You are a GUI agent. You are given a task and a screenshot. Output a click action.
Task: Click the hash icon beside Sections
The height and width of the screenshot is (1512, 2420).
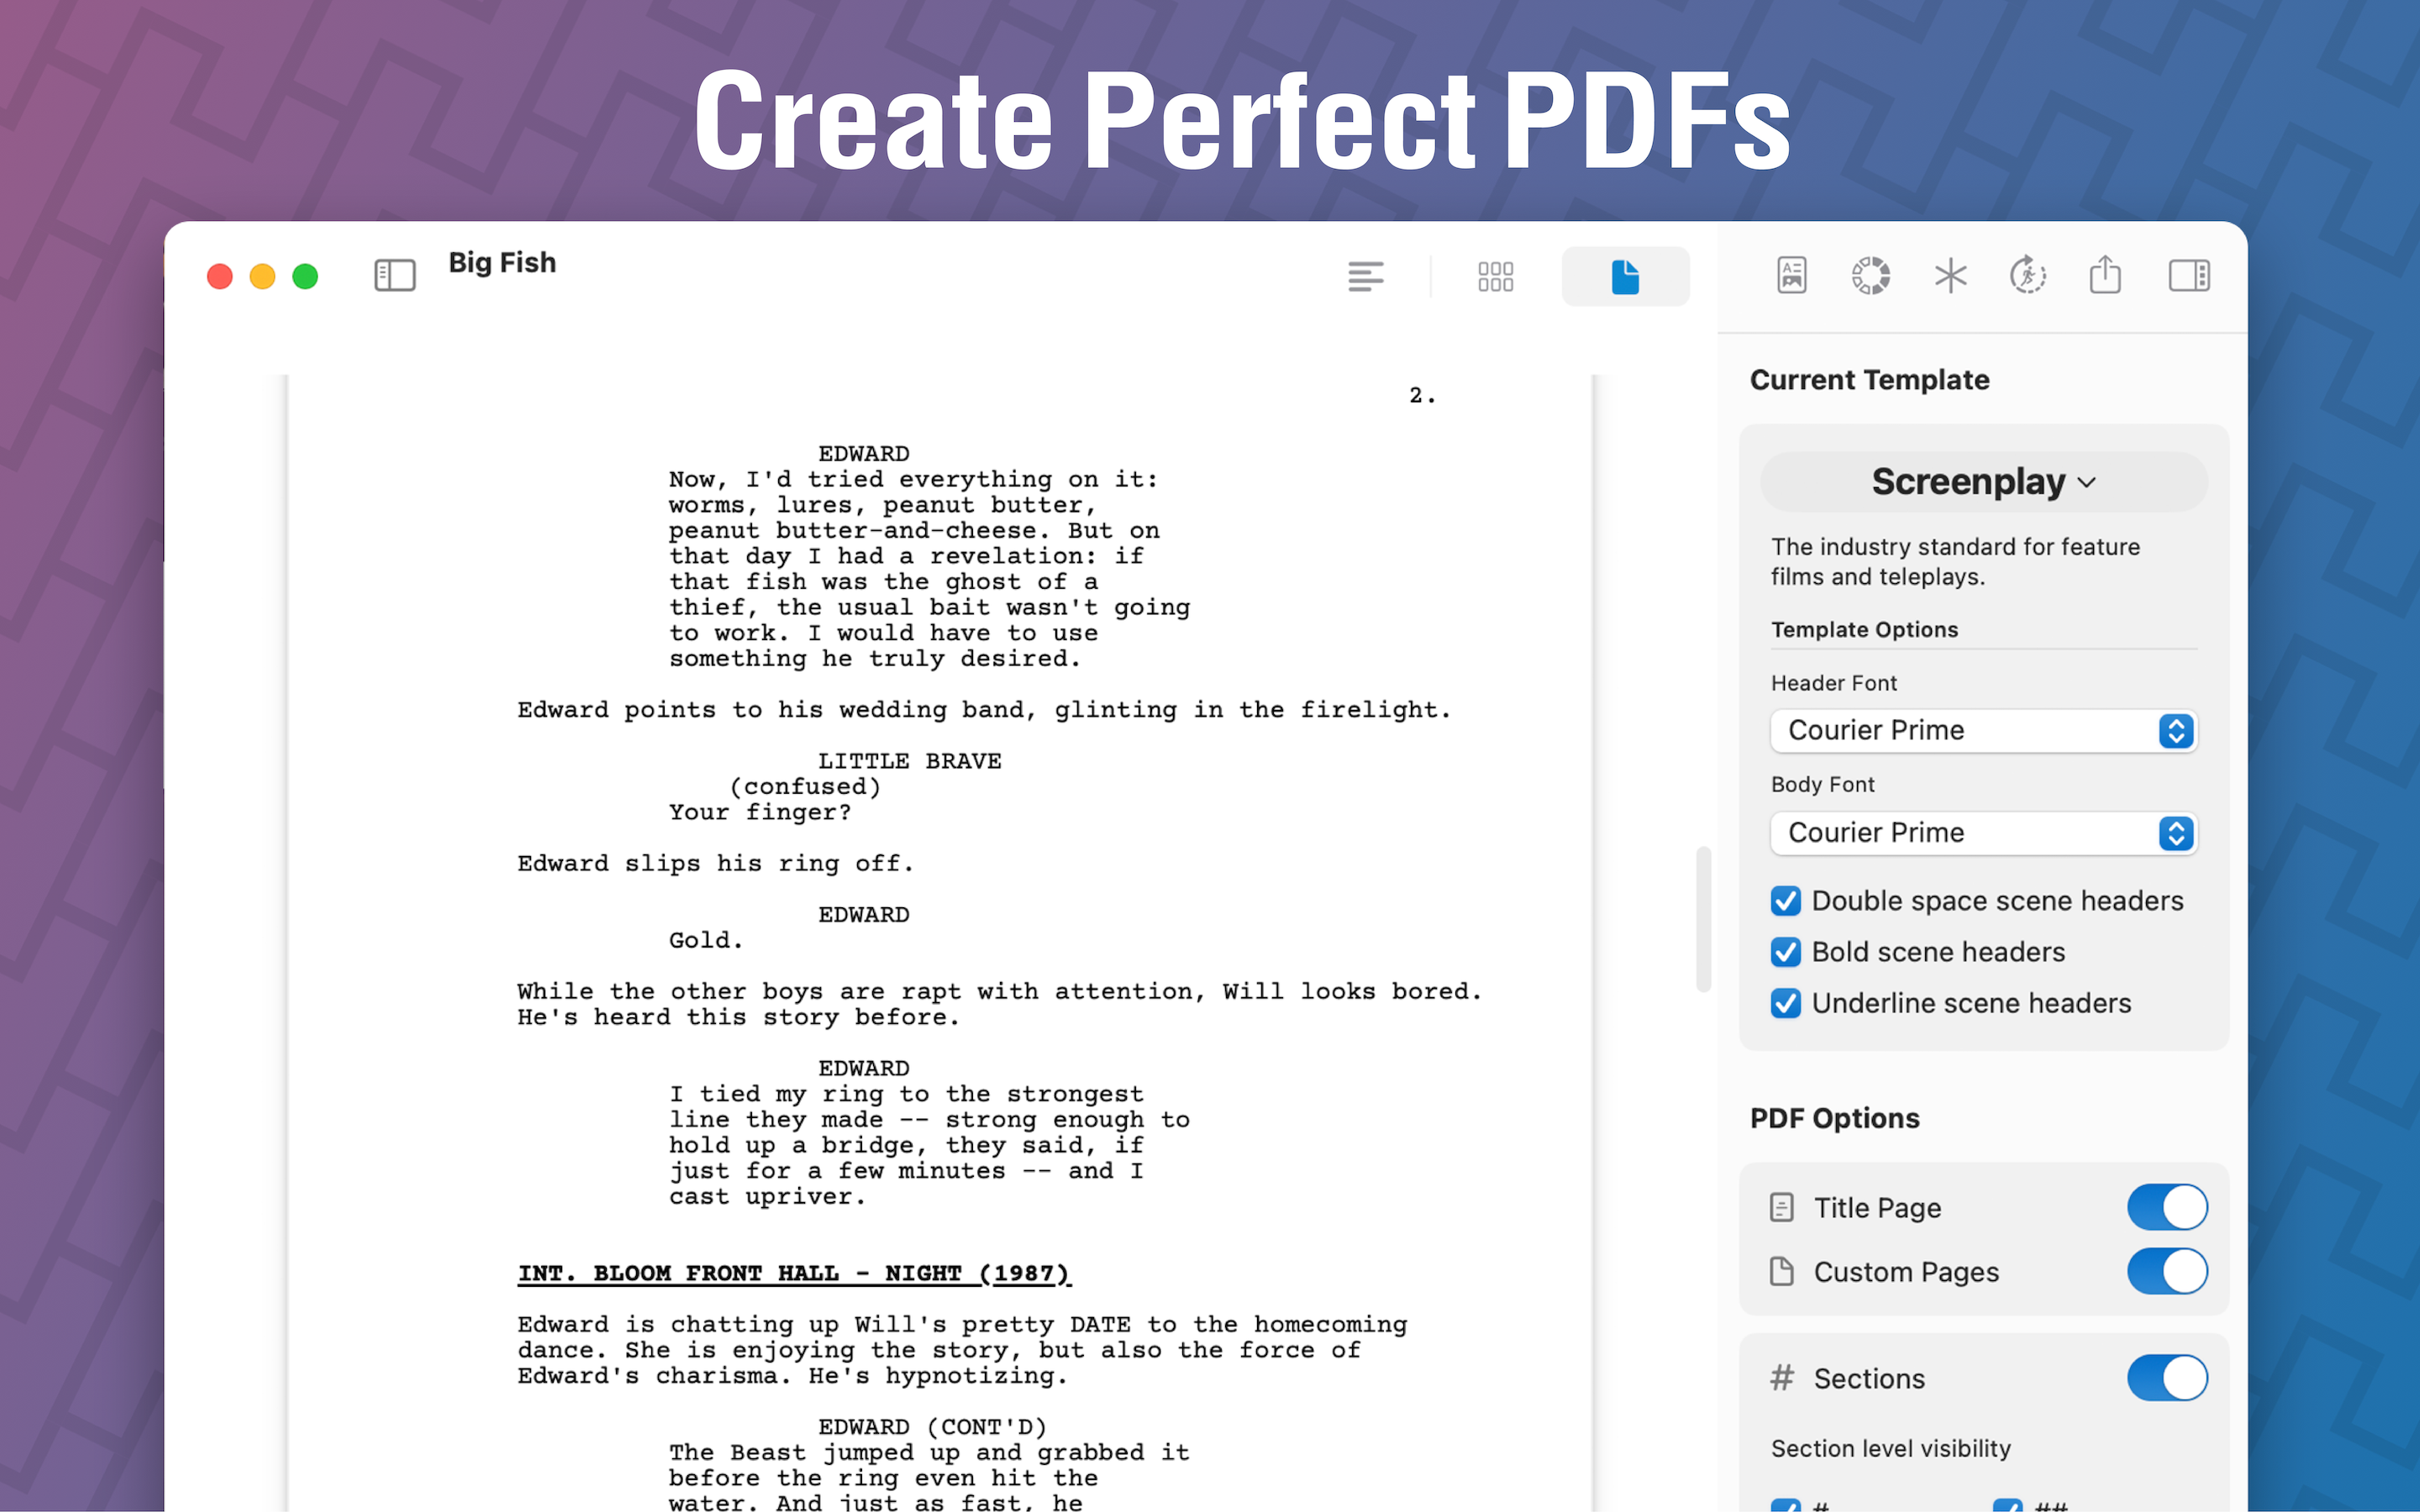pos(1781,1378)
